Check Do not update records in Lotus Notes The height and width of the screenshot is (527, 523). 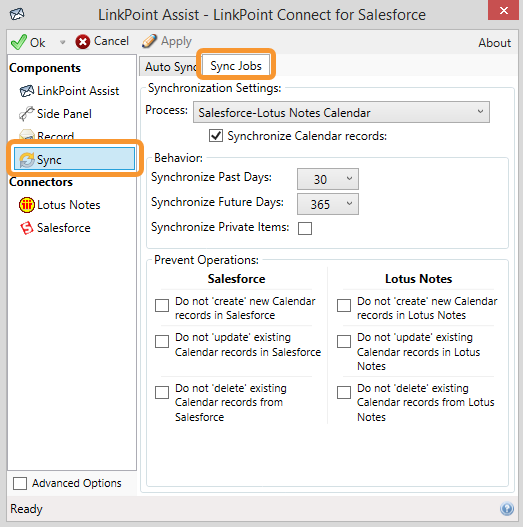tap(344, 341)
